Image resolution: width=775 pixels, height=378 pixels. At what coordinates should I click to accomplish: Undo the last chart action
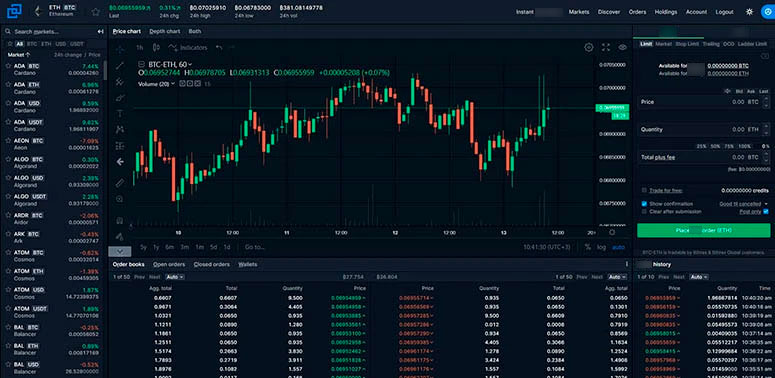[219, 48]
